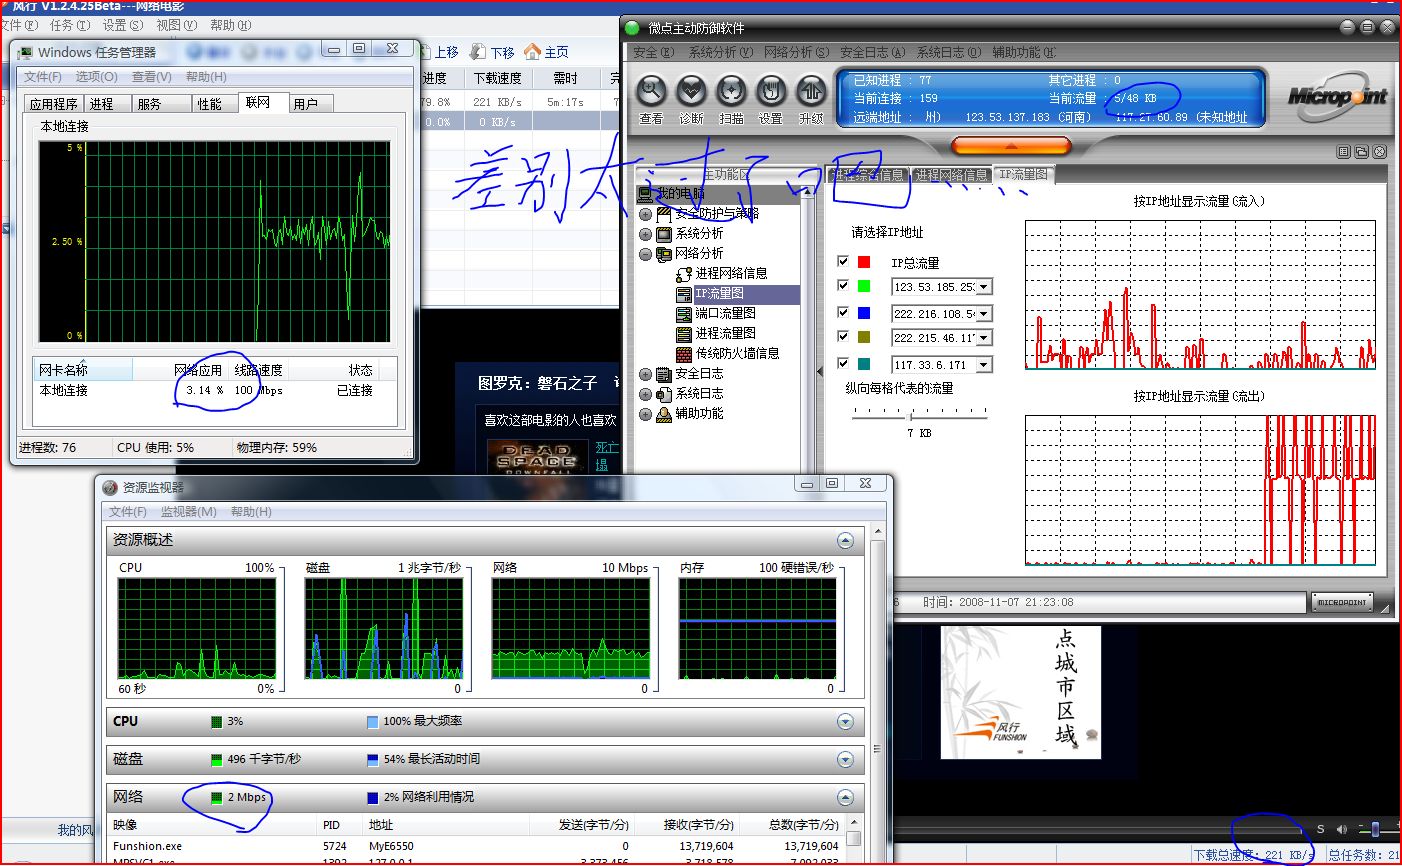
Task: Uncheck the checkbox for 222.215.46.11 address
Action: [843, 337]
